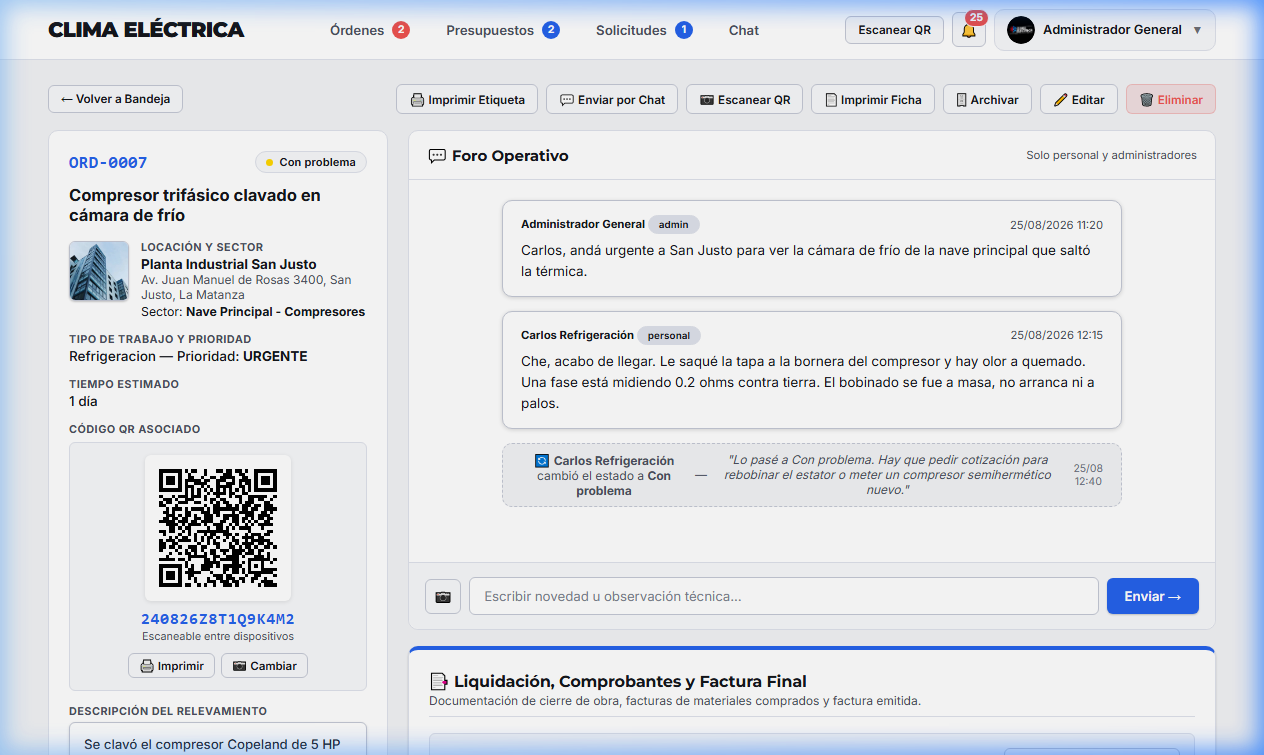Click the order number ORD-0007
Viewport: 1264px width, 755px height.
tap(108, 162)
